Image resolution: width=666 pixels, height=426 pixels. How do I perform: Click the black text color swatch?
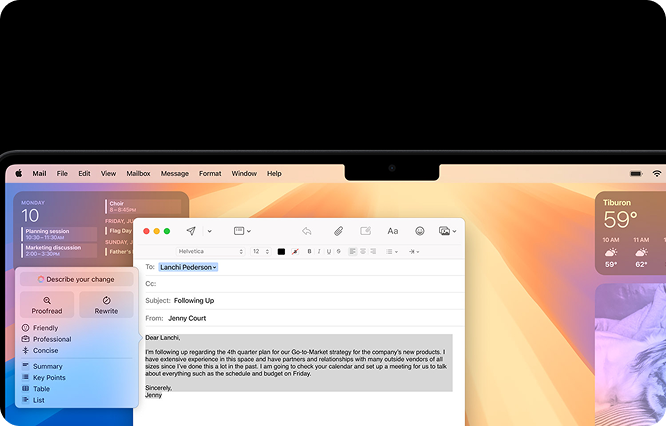(281, 252)
